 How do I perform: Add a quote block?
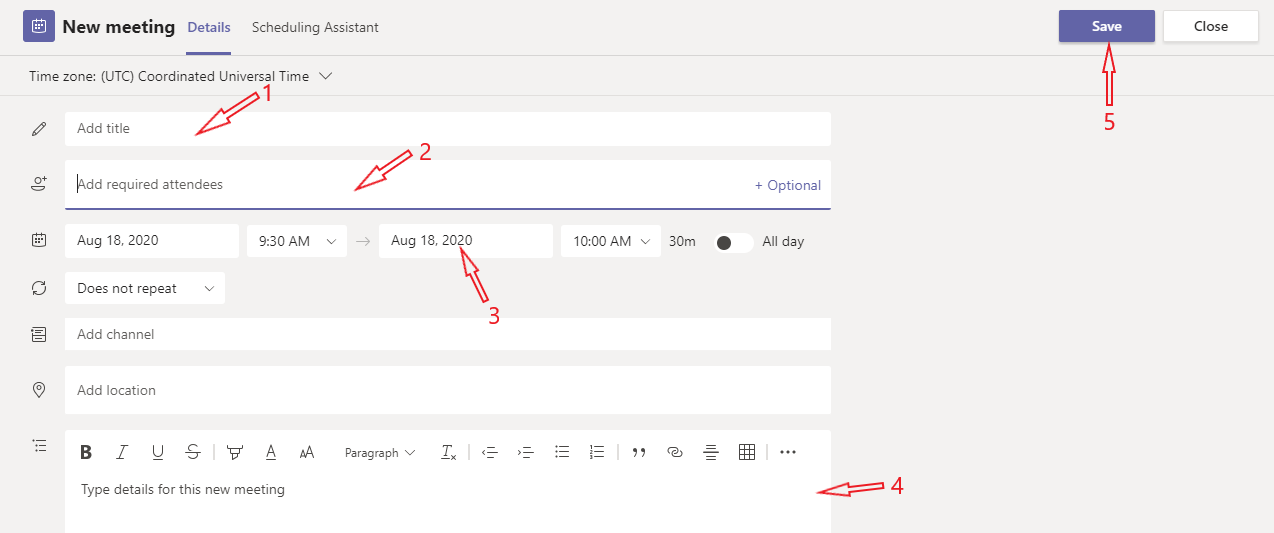[639, 452]
